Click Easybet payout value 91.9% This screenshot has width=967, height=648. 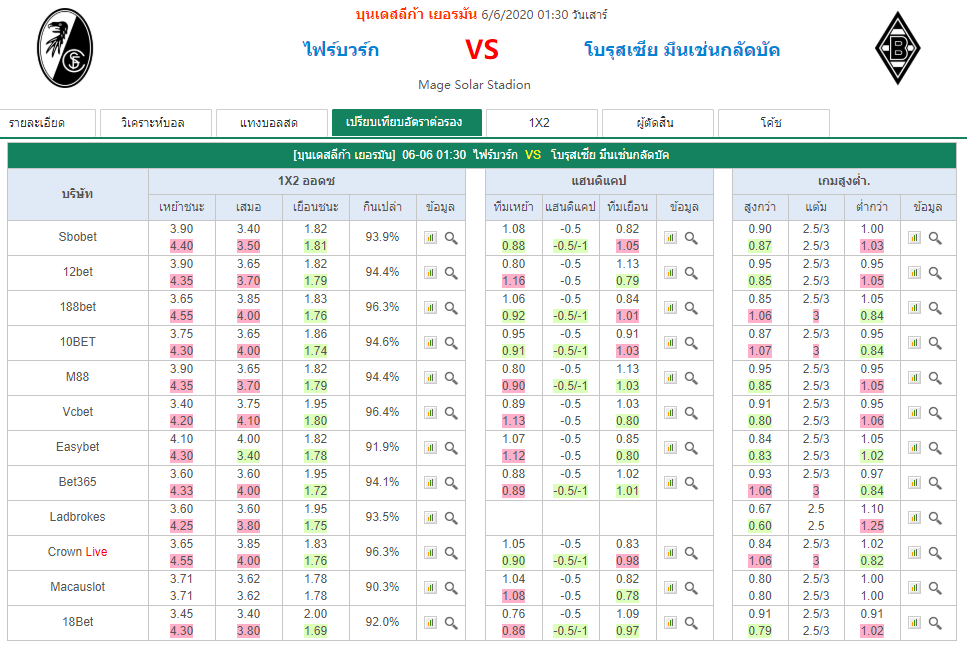click(382, 447)
